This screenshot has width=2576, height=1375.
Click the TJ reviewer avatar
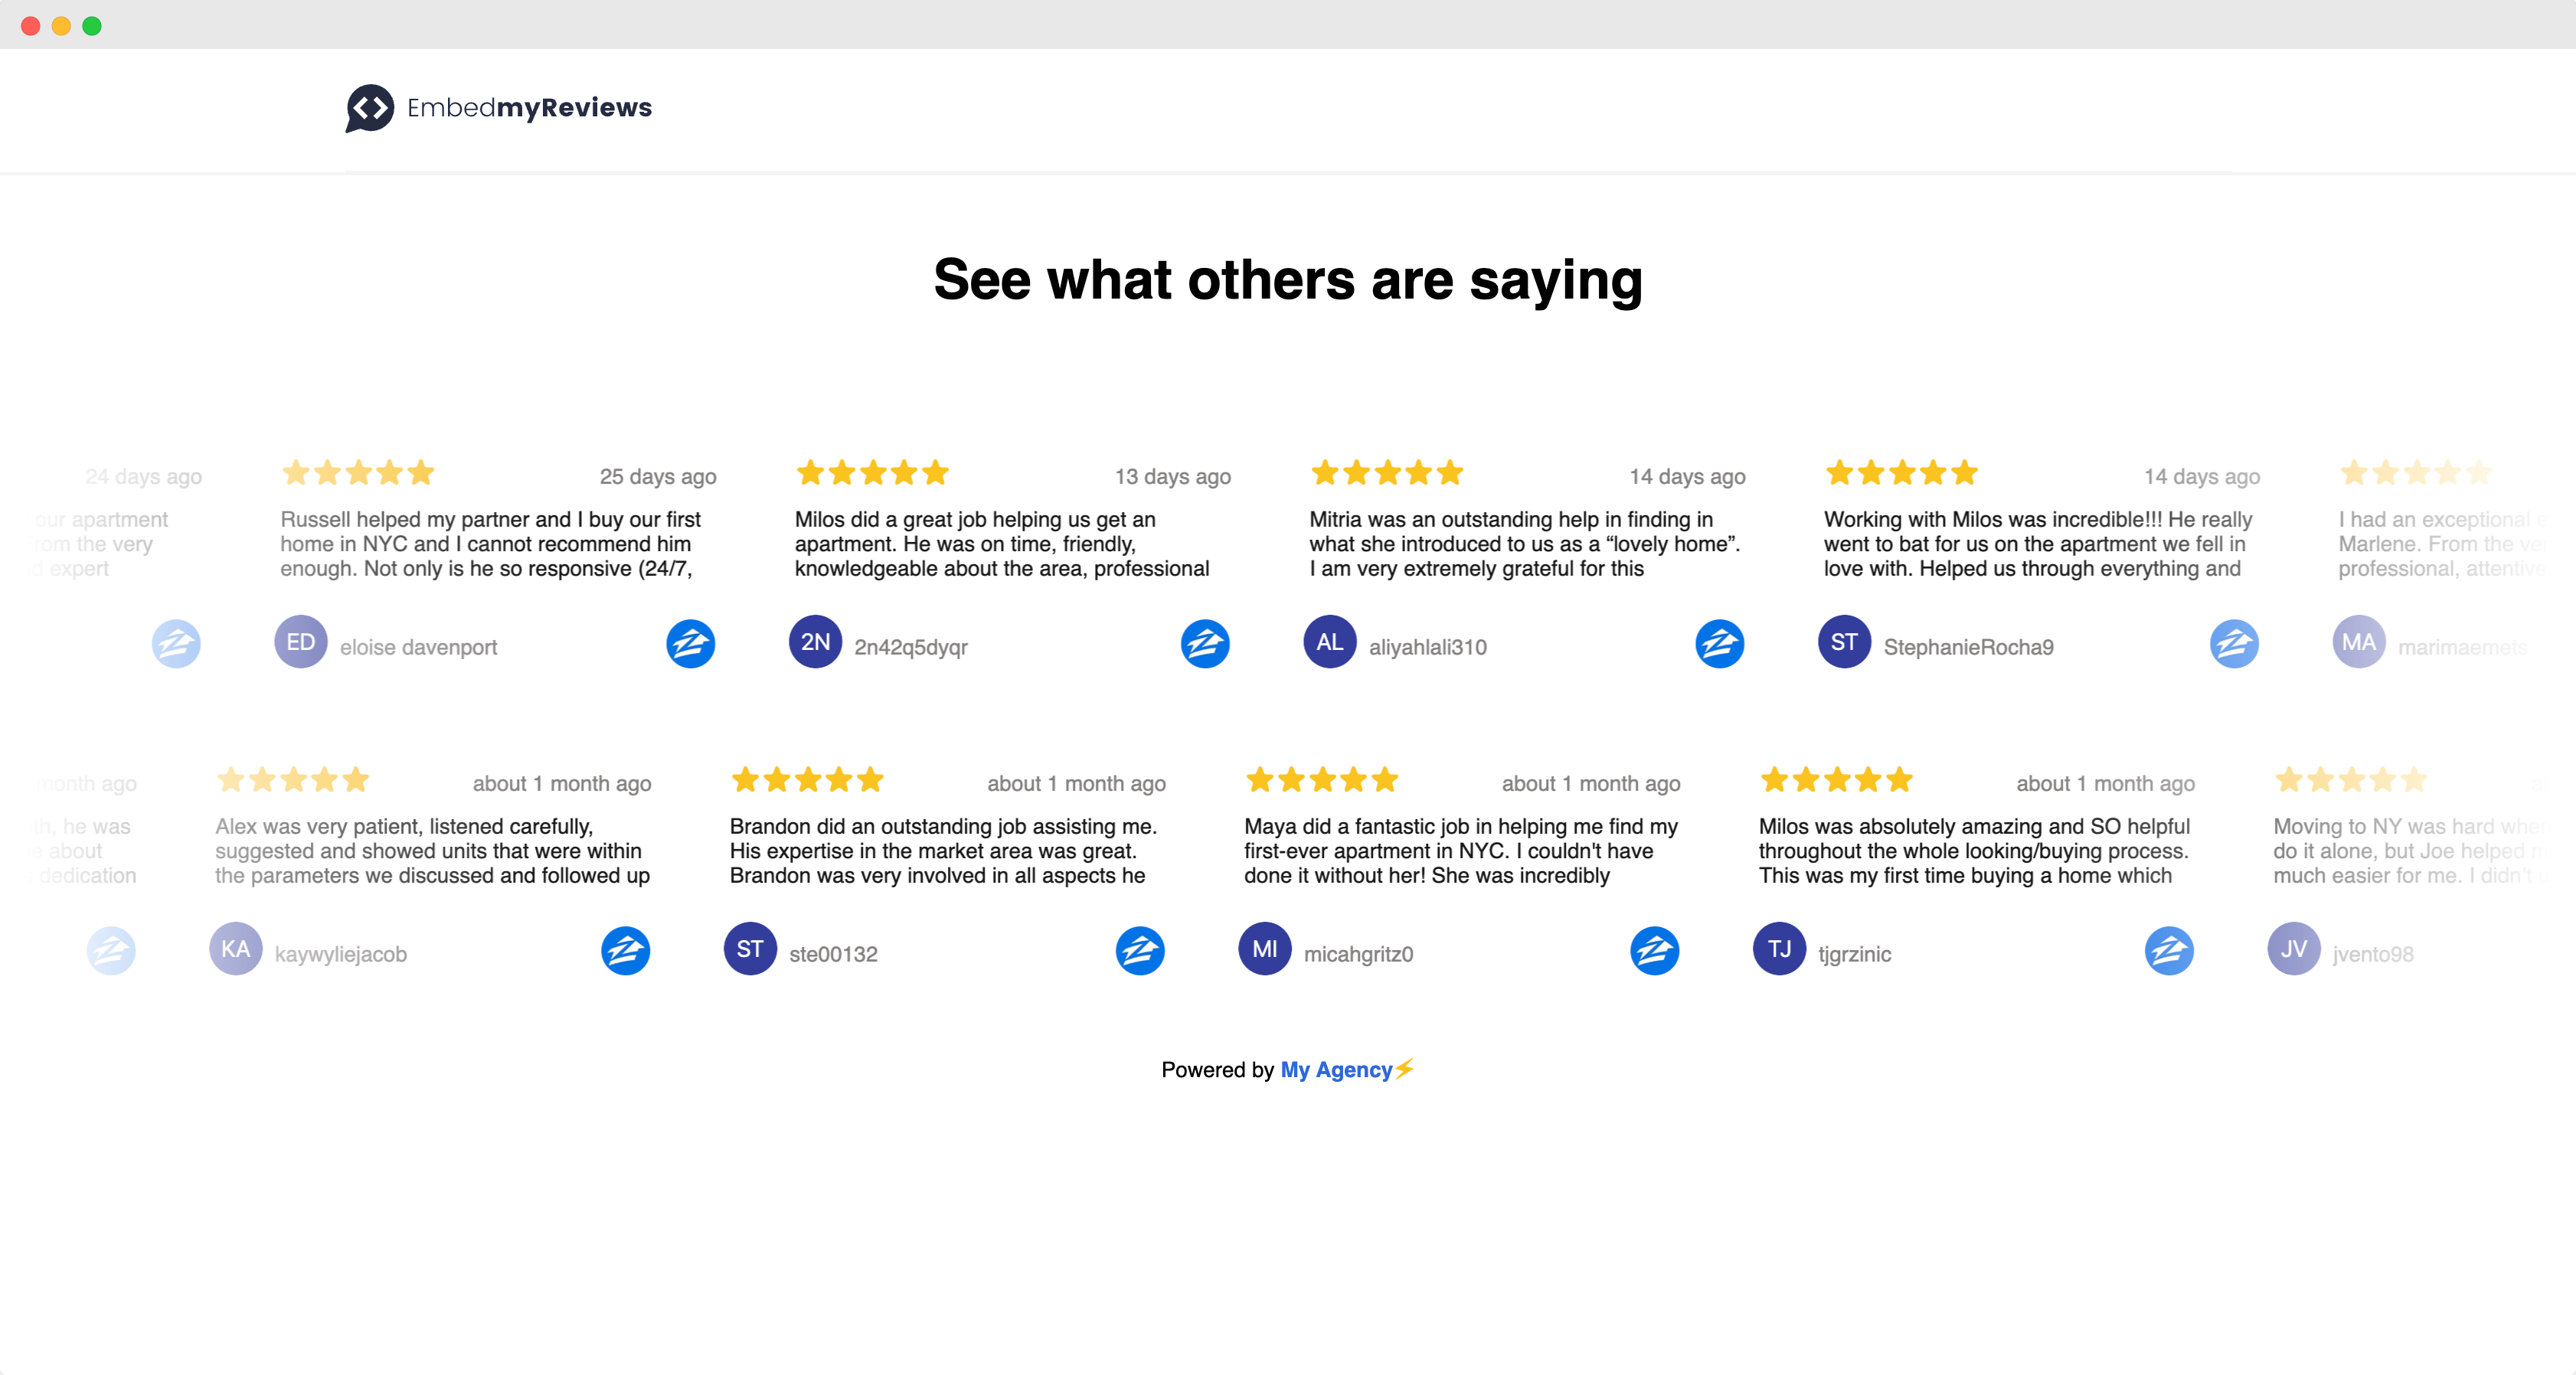click(1779, 949)
